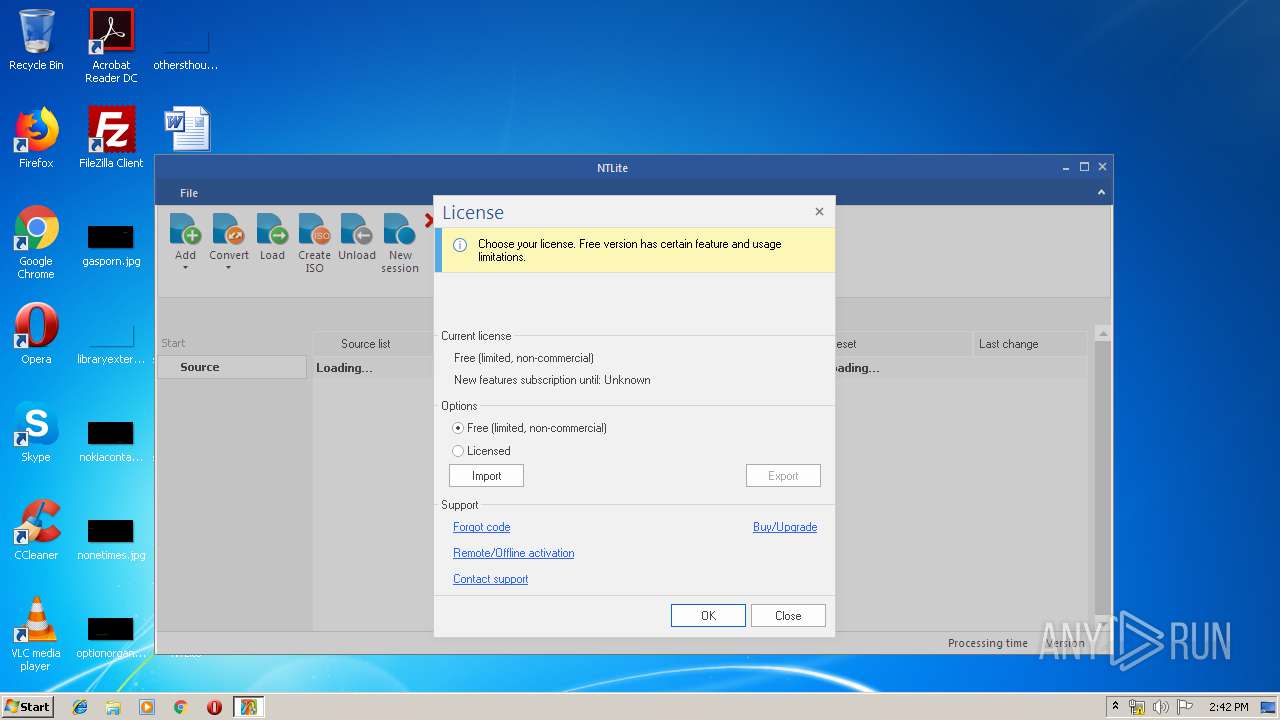Click the Create ISO toolbar icon

tap(314, 230)
